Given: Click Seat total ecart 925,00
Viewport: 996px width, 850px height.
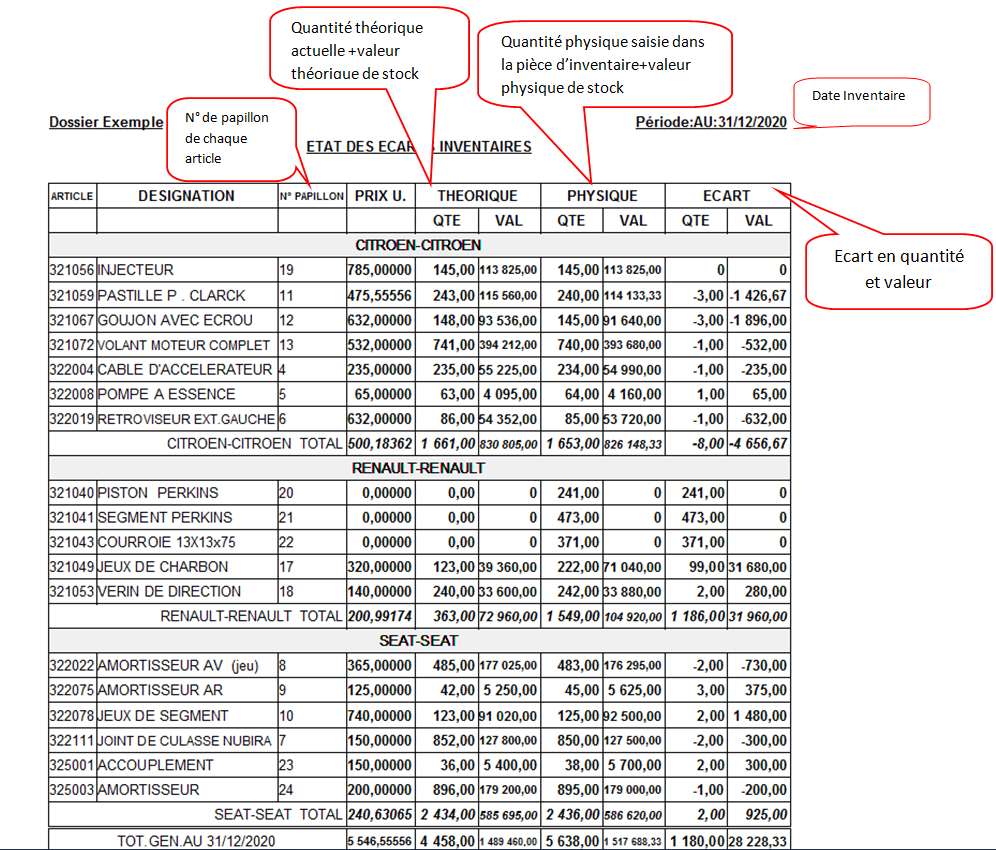Looking at the screenshot, I should (766, 814).
